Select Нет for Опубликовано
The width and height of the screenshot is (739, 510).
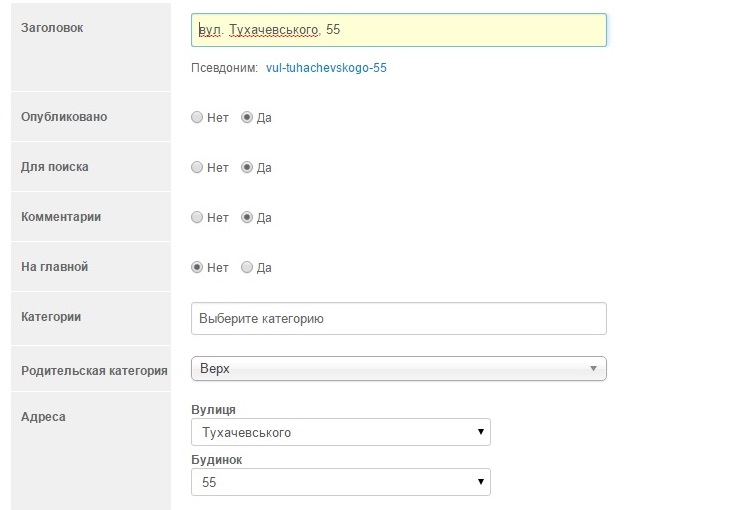pyautogui.click(x=197, y=117)
